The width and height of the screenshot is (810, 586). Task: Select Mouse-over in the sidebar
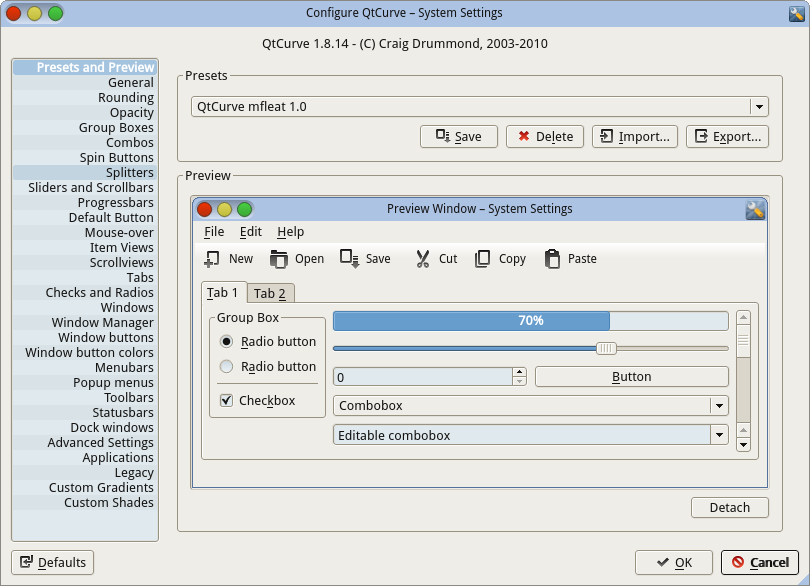point(85,233)
